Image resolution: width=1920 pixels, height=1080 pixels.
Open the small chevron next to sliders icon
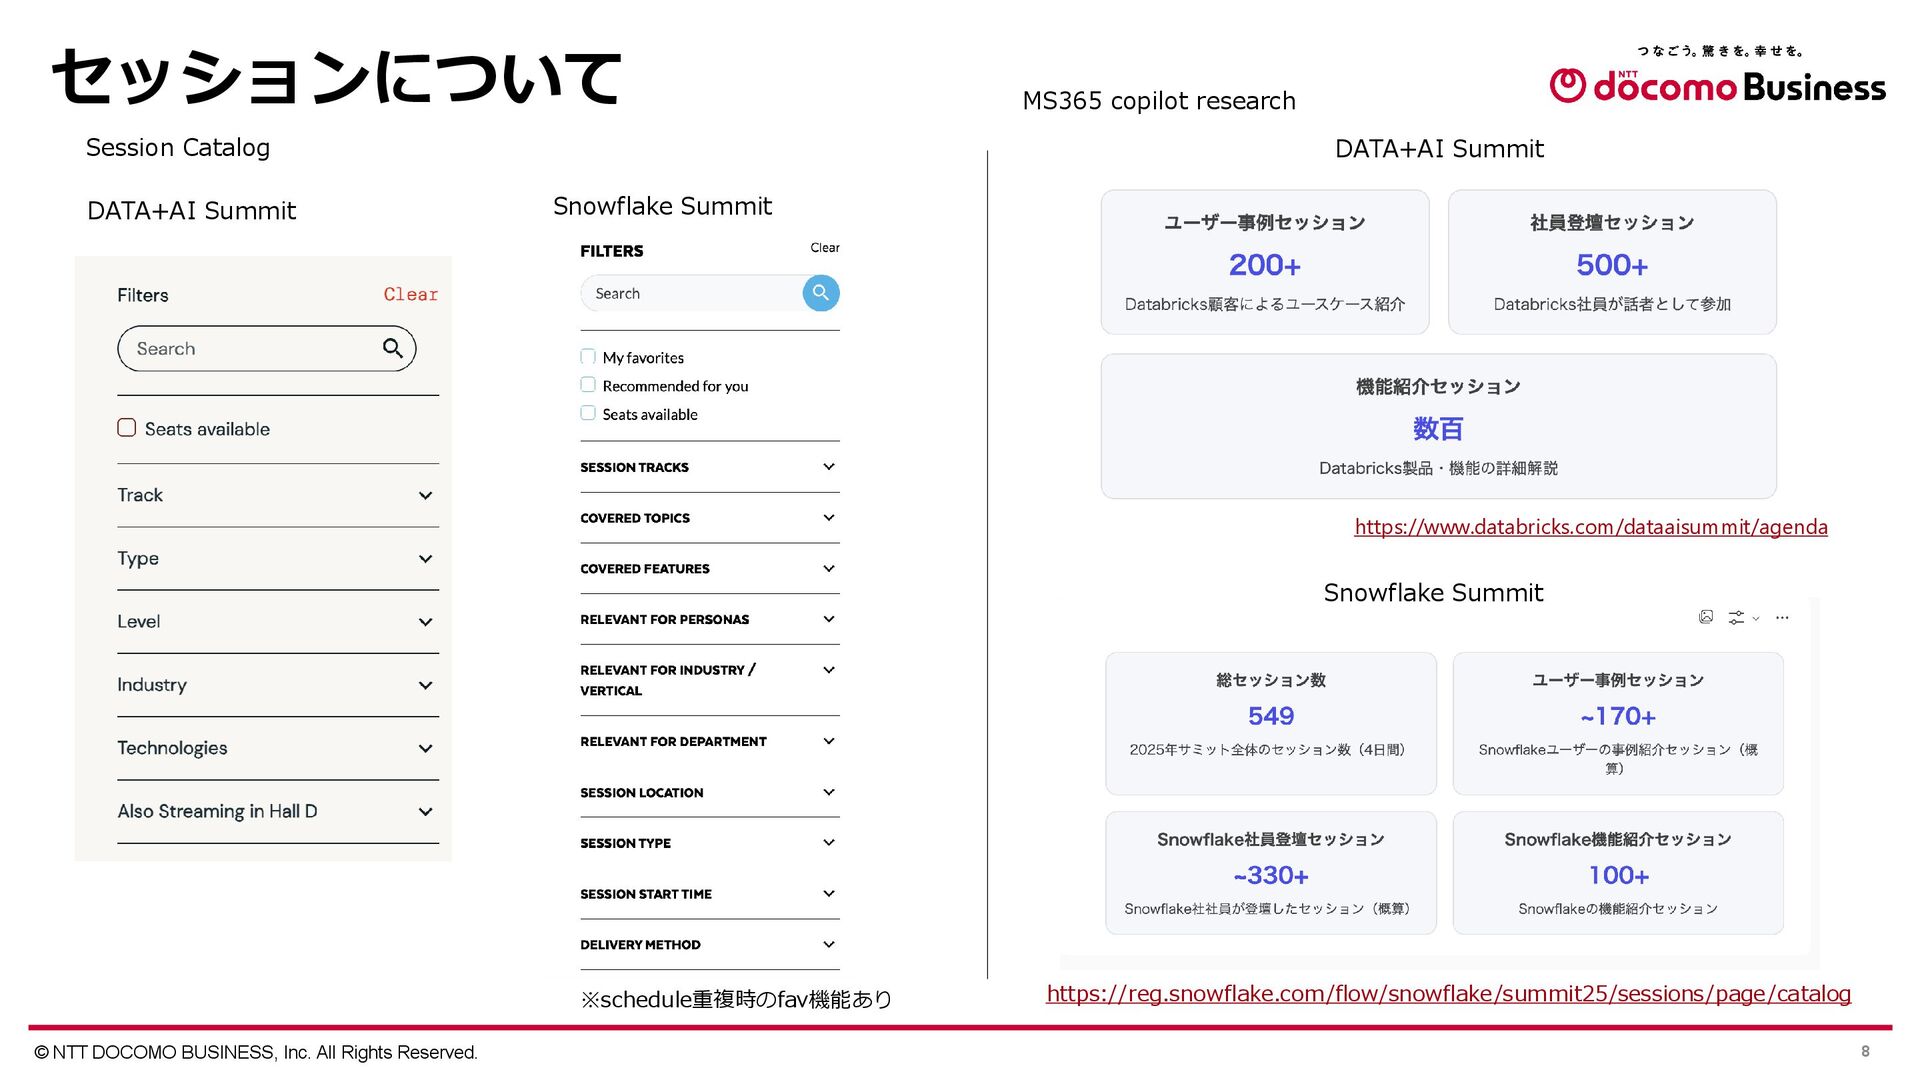pos(1756,618)
